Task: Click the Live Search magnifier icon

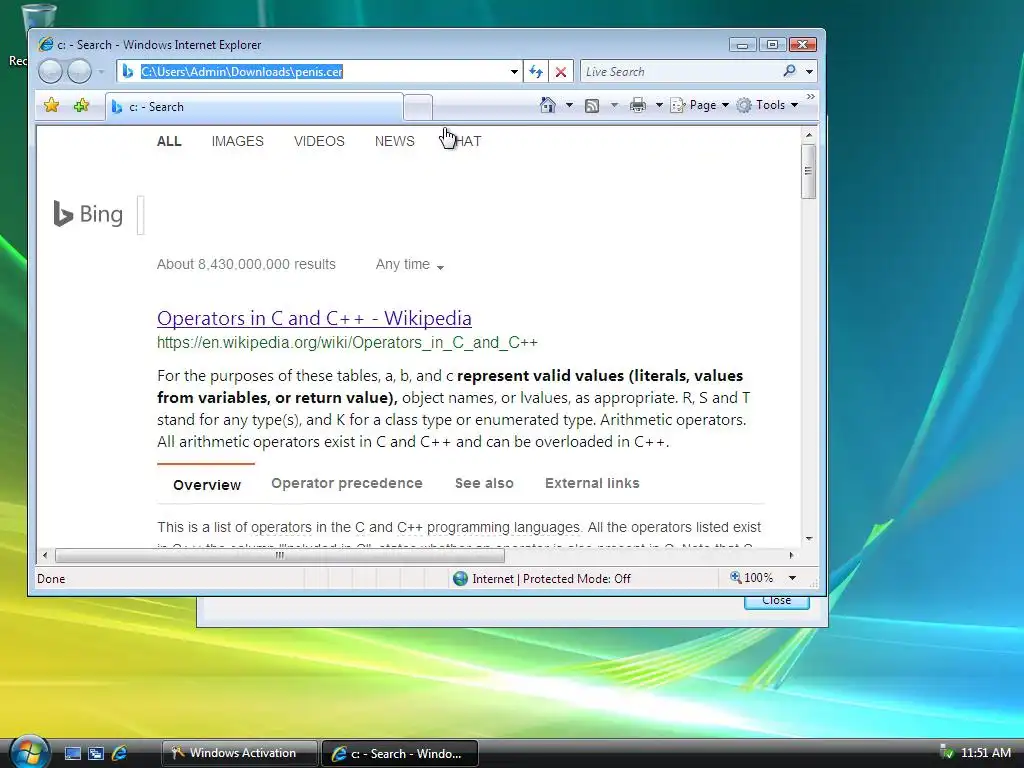Action: pyautogui.click(x=790, y=71)
